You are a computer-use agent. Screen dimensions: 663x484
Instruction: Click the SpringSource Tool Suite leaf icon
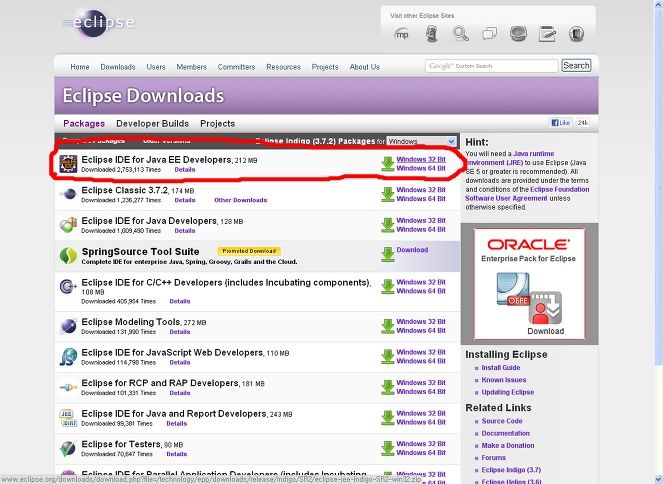click(x=68, y=255)
